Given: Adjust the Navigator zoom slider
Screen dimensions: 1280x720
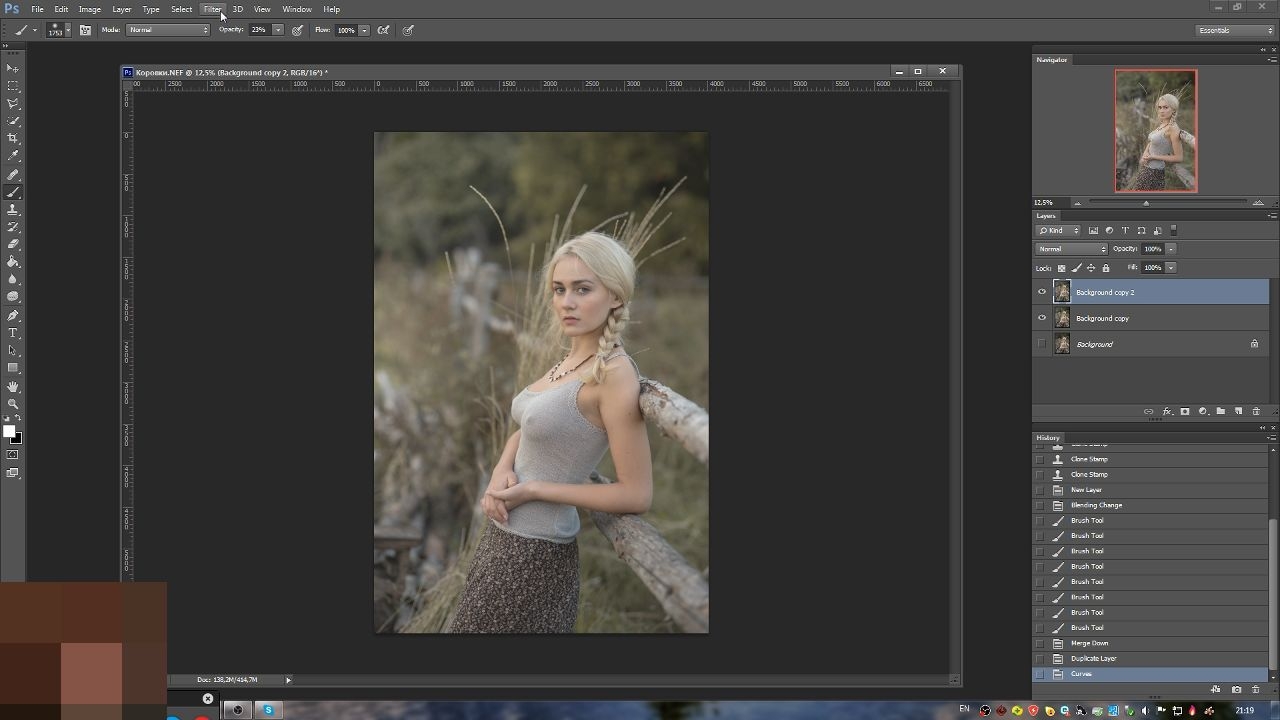Looking at the screenshot, I should (x=1146, y=203).
